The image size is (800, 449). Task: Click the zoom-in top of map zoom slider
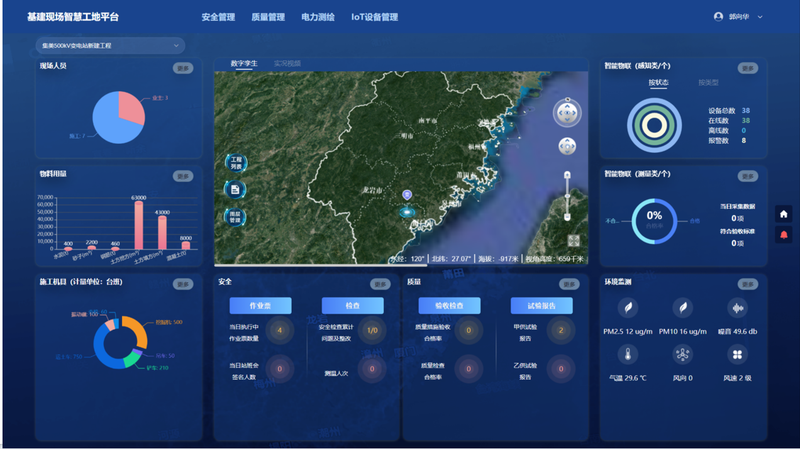click(x=567, y=176)
